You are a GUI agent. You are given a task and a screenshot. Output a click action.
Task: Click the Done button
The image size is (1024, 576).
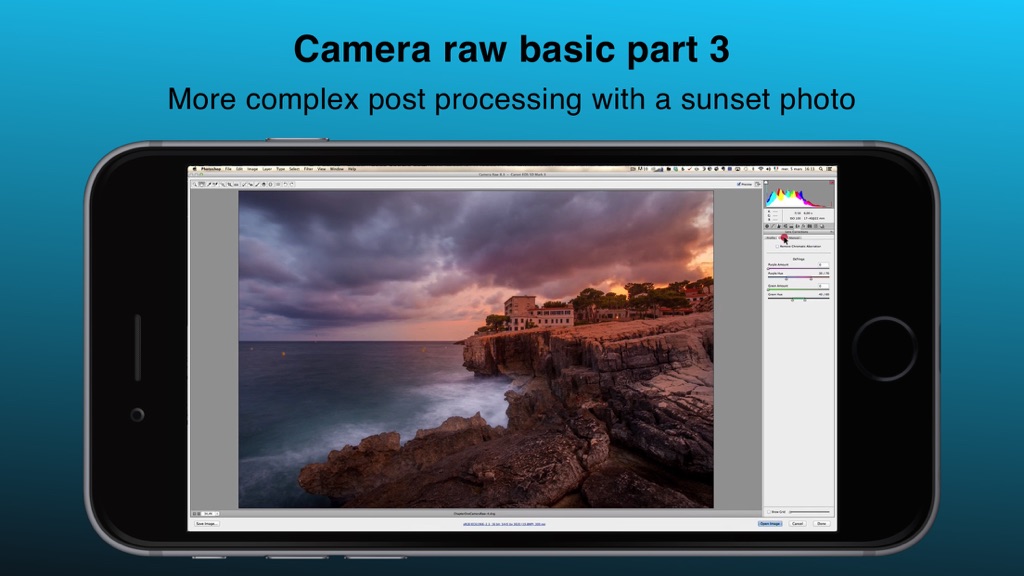(x=822, y=523)
